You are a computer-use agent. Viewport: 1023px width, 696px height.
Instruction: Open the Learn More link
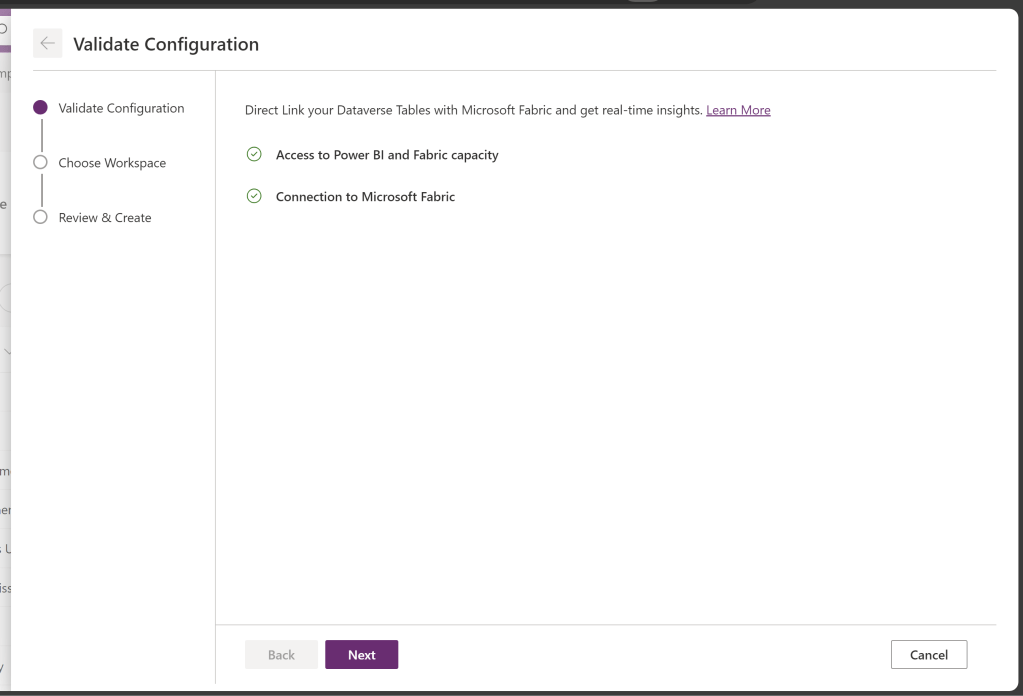point(738,110)
